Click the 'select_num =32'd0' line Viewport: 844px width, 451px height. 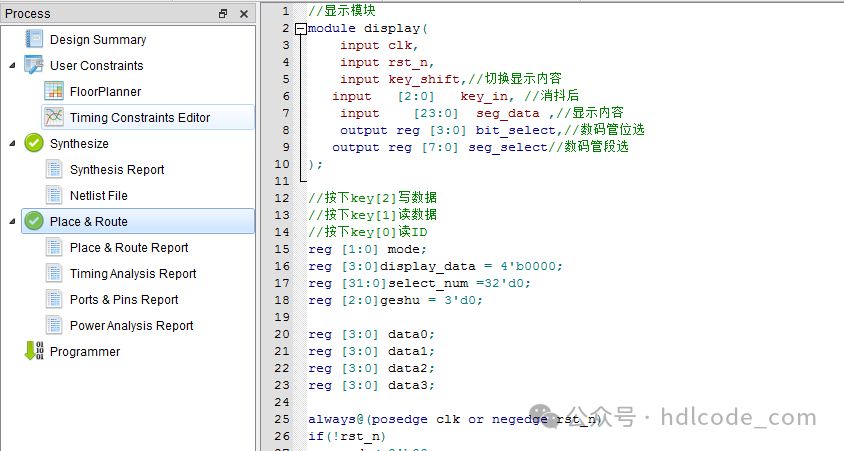point(419,283)
